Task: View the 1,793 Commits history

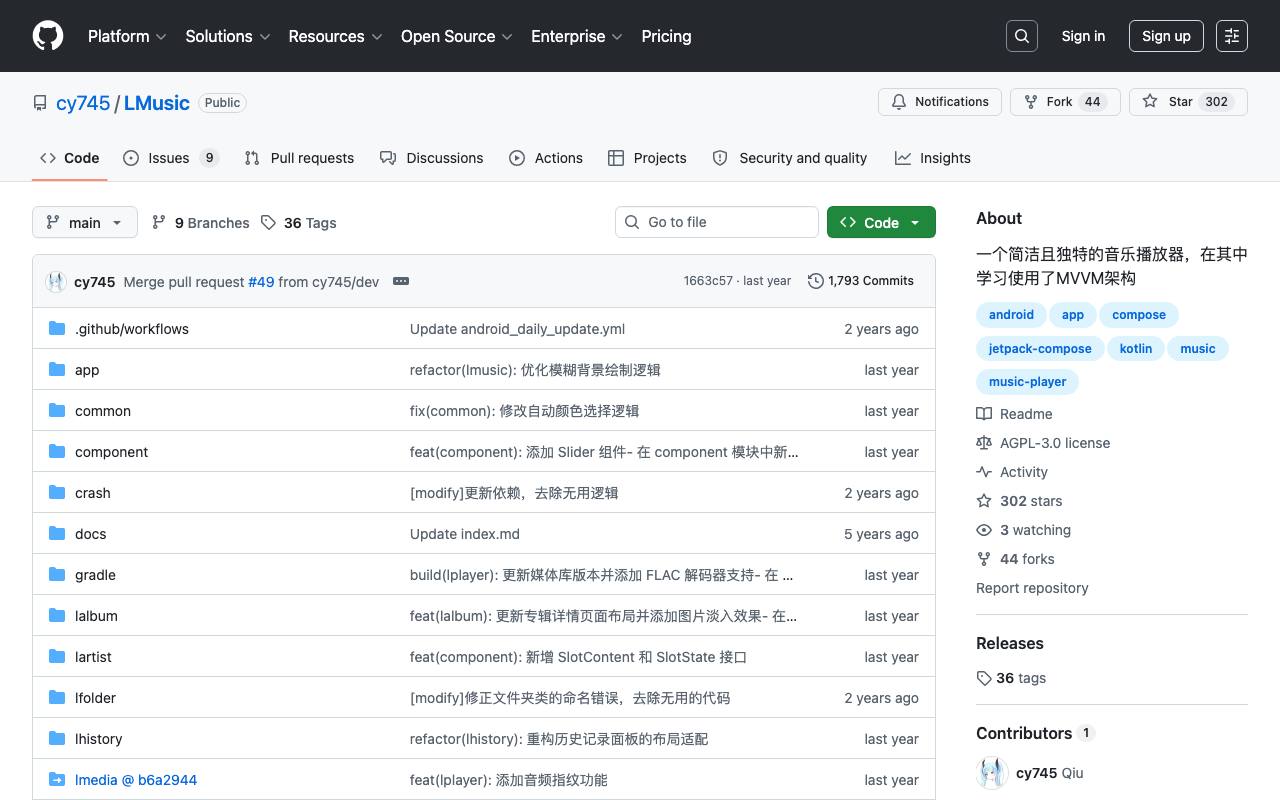Action: click(861, 281)
